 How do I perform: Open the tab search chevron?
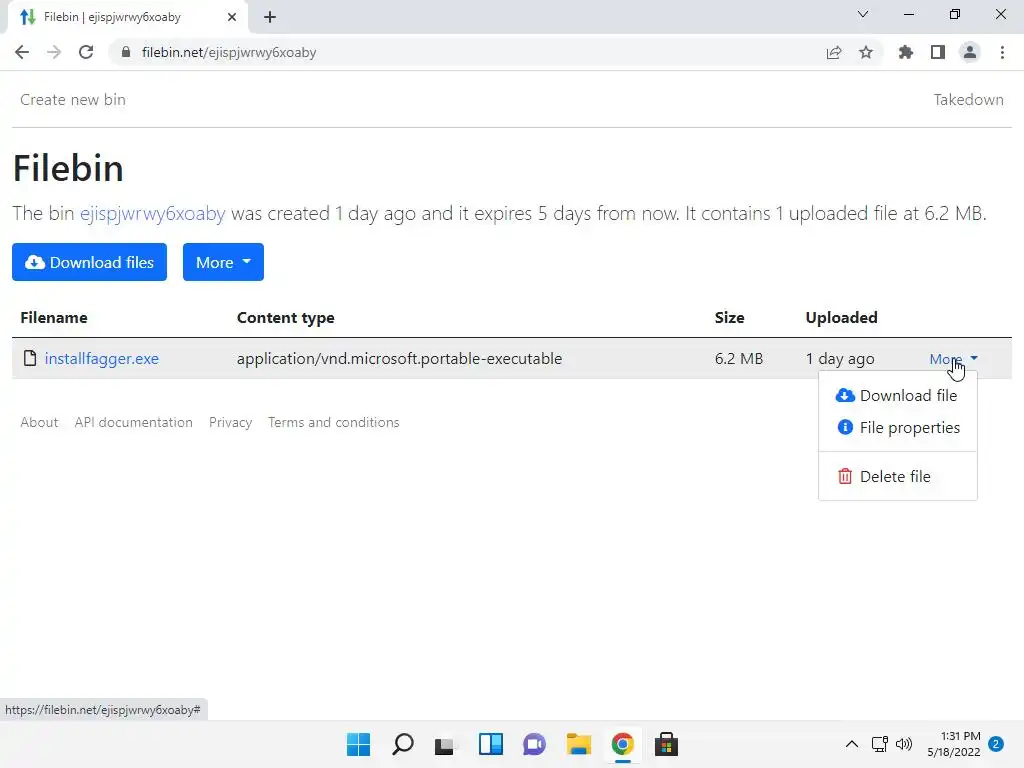tap(863, 14)
